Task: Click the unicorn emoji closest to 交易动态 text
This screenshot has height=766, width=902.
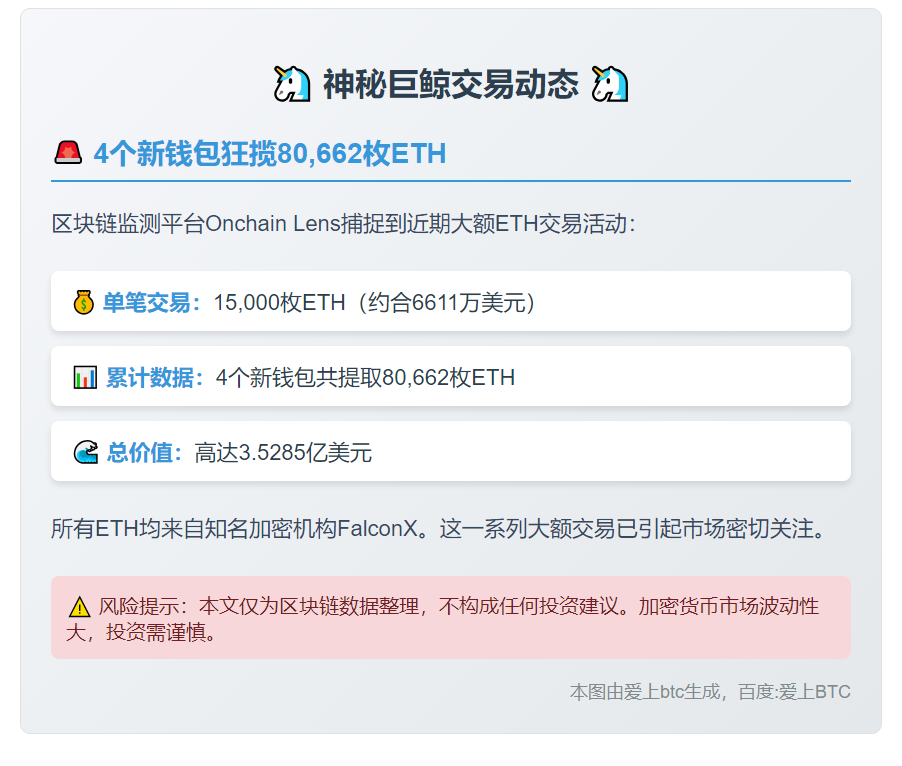Action: click(x=609, y=84)
